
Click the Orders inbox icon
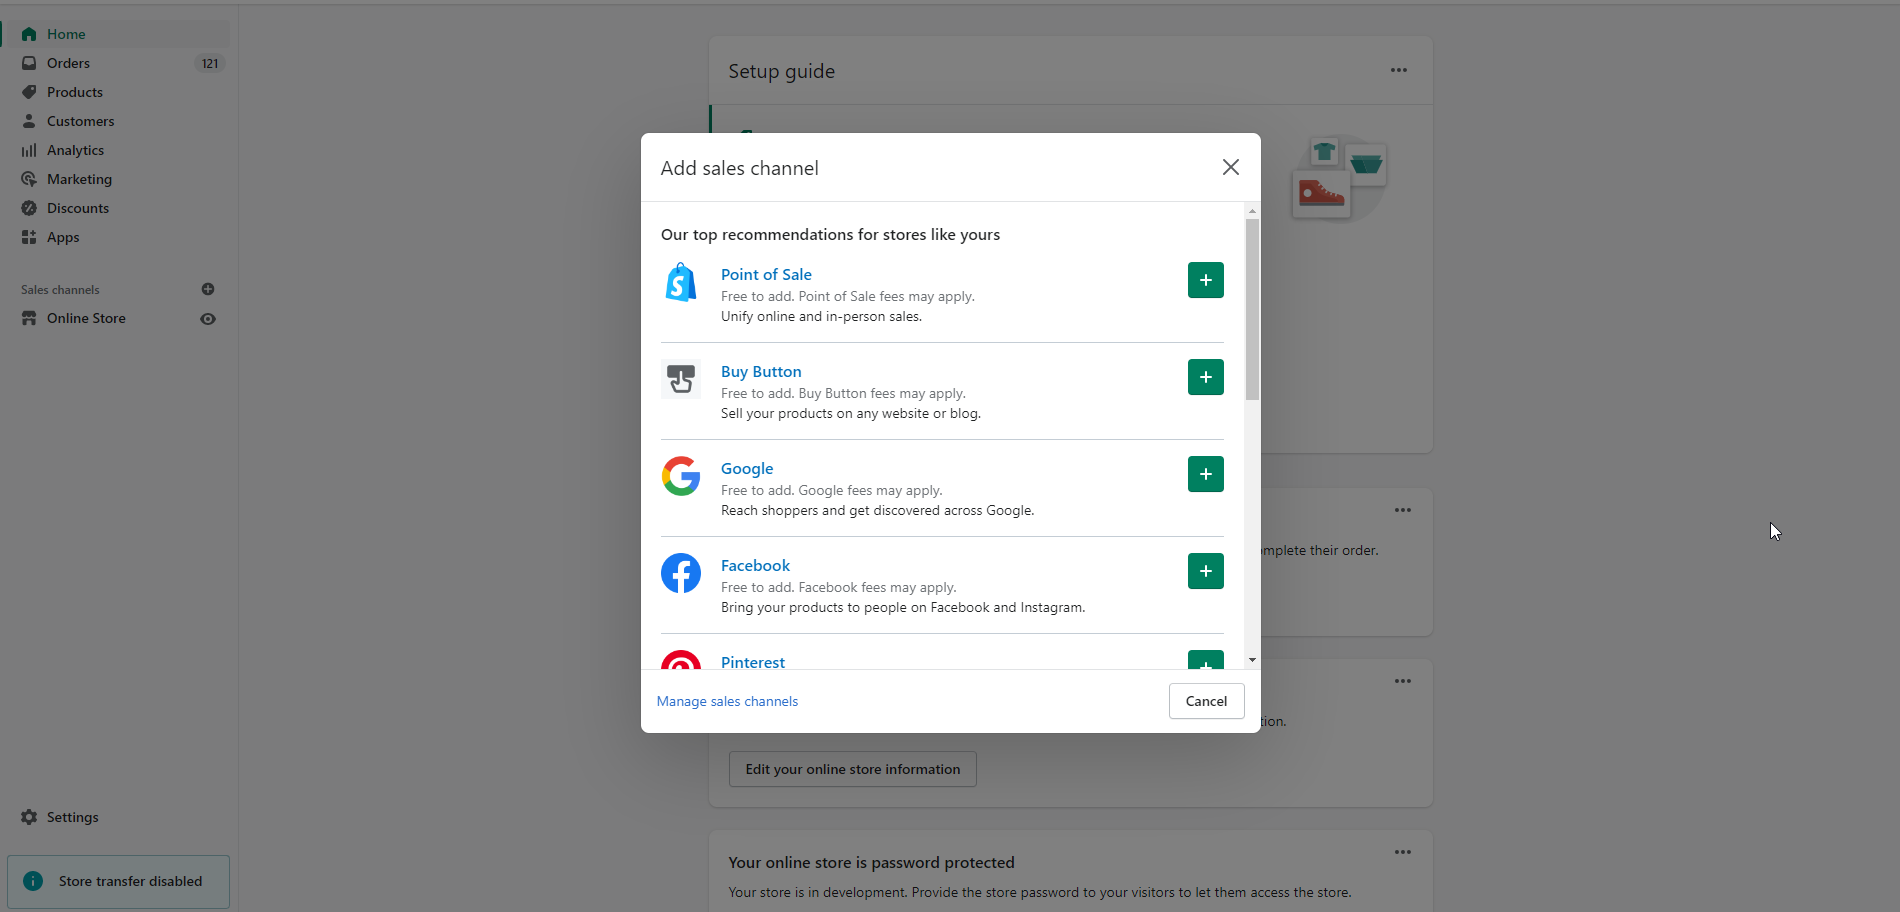[29, 63]
